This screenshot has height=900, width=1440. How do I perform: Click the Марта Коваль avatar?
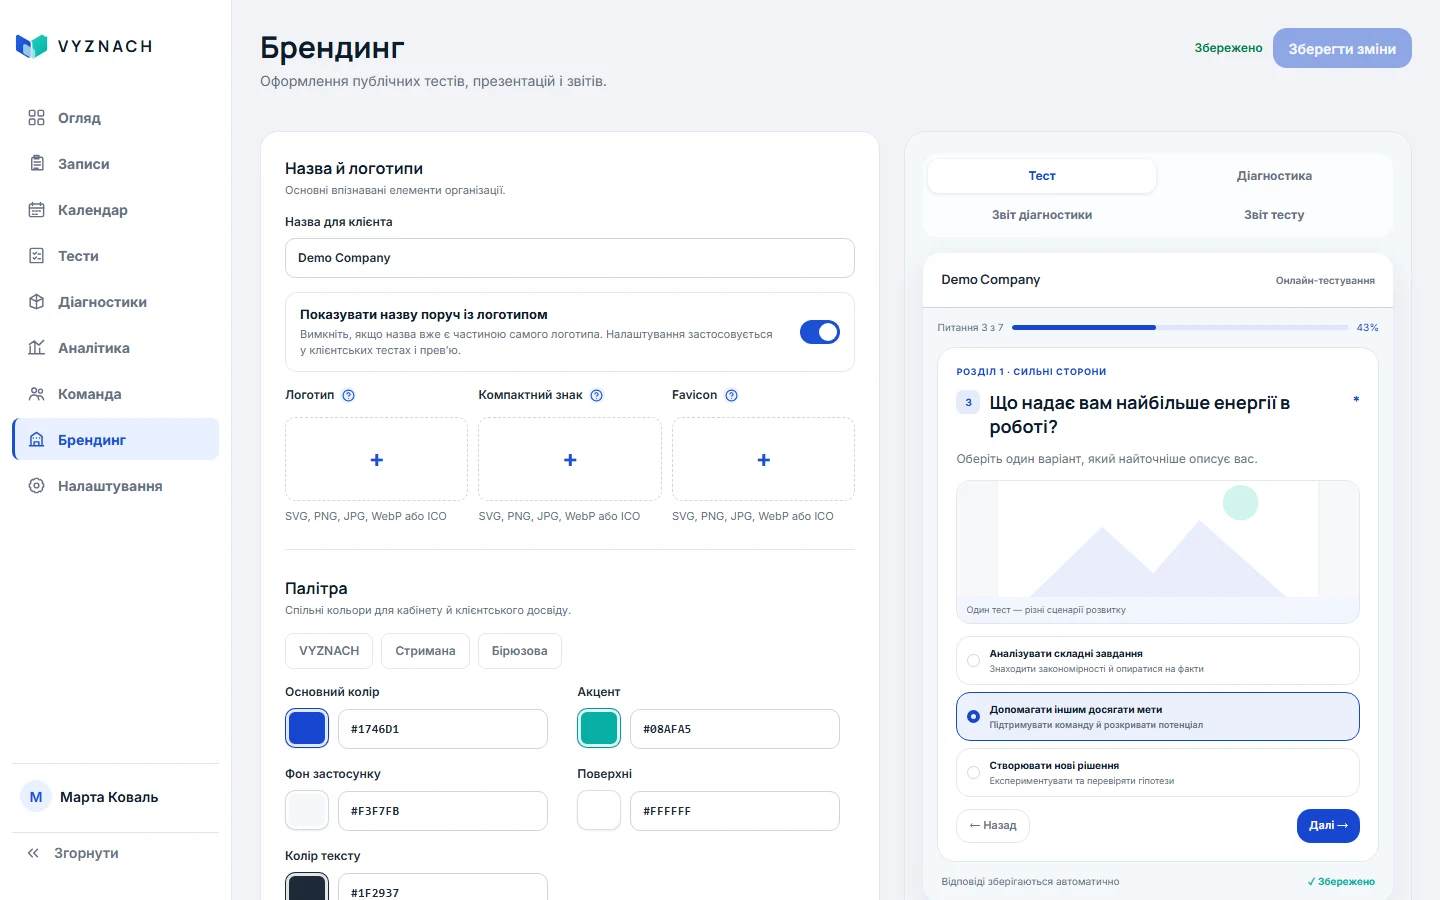pyautogui.click(x=36, y=797)
